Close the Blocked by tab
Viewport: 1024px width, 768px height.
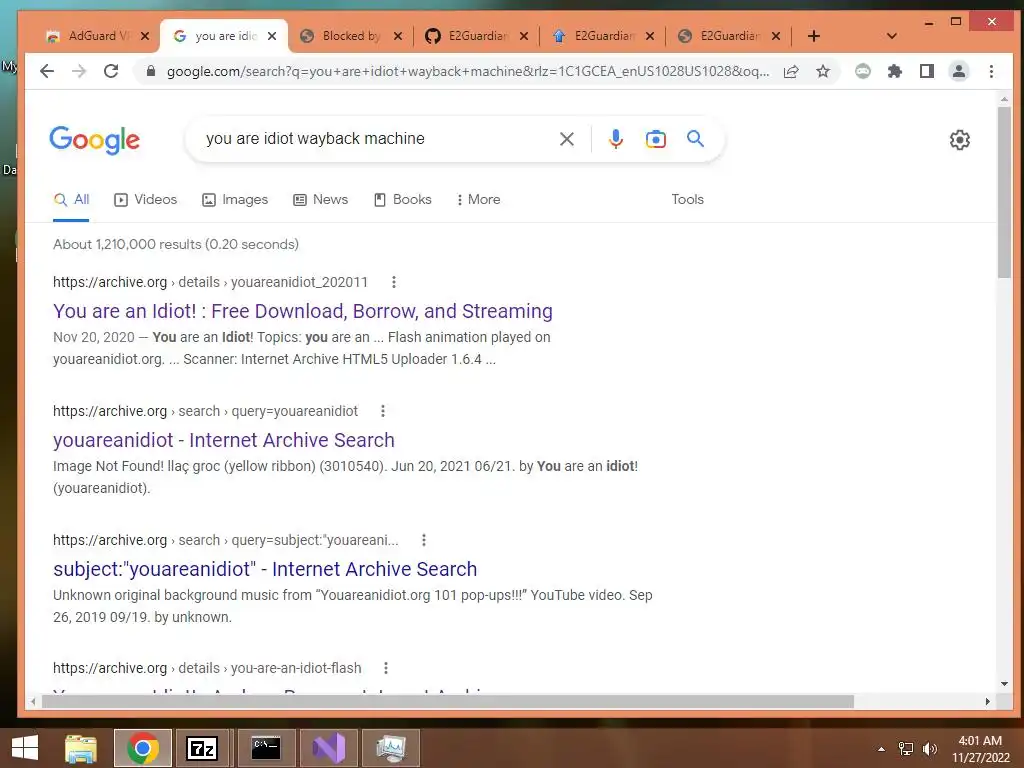(398, 36)
